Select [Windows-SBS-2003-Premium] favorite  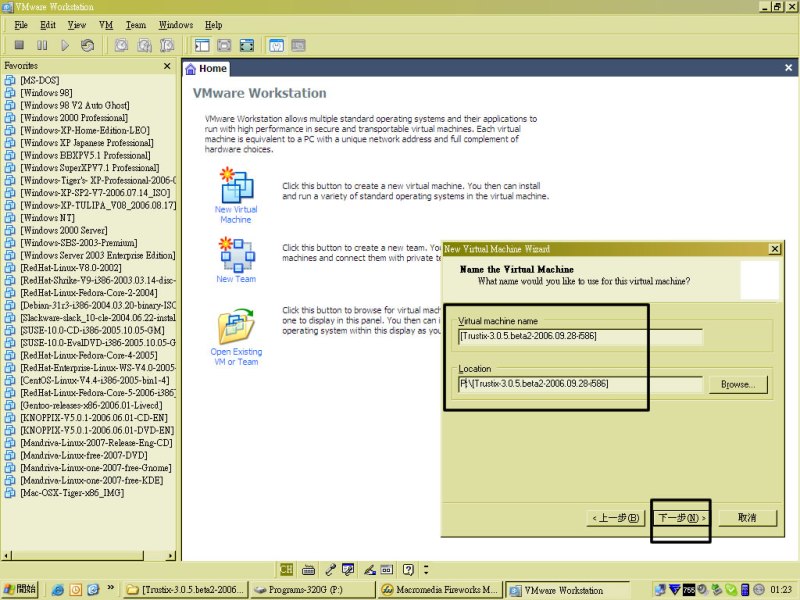(79, 243)
